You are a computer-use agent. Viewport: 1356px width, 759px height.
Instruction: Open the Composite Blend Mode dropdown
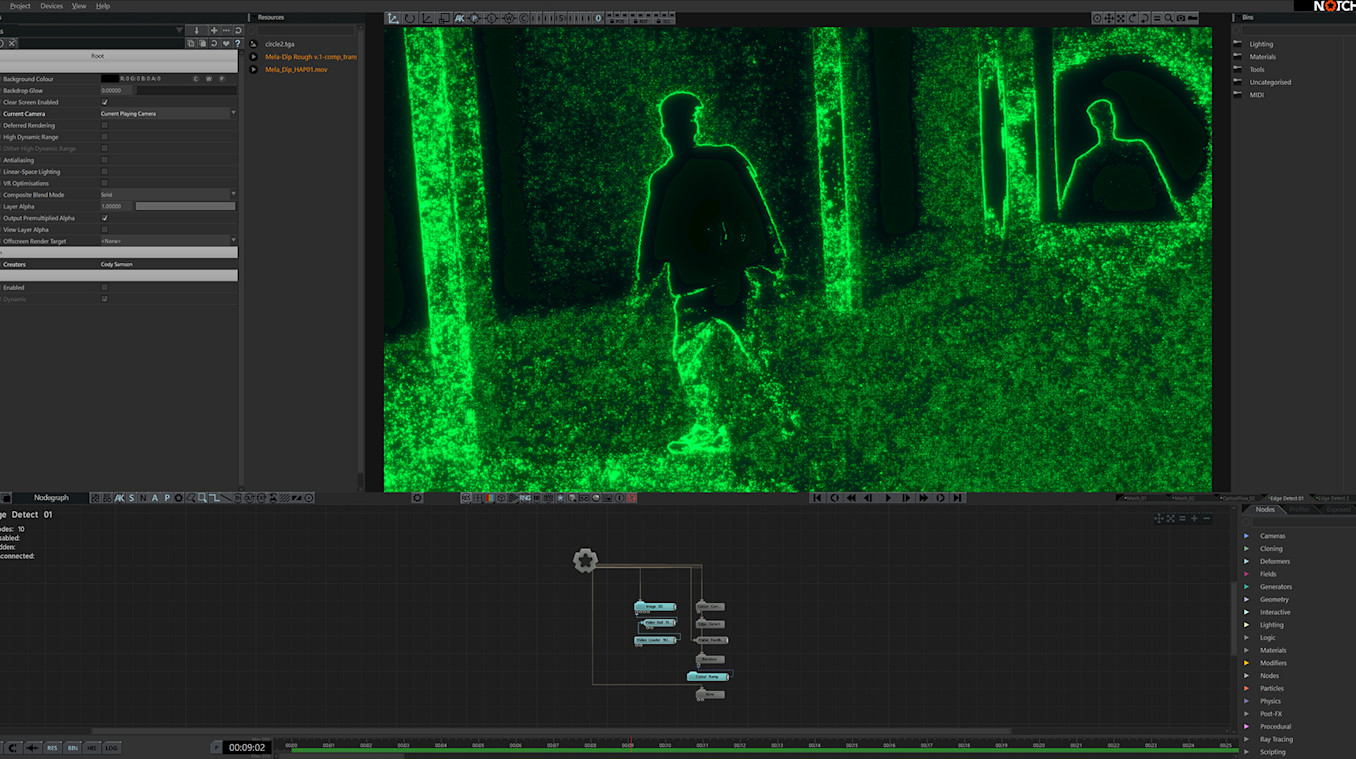[x=168, y=195]
